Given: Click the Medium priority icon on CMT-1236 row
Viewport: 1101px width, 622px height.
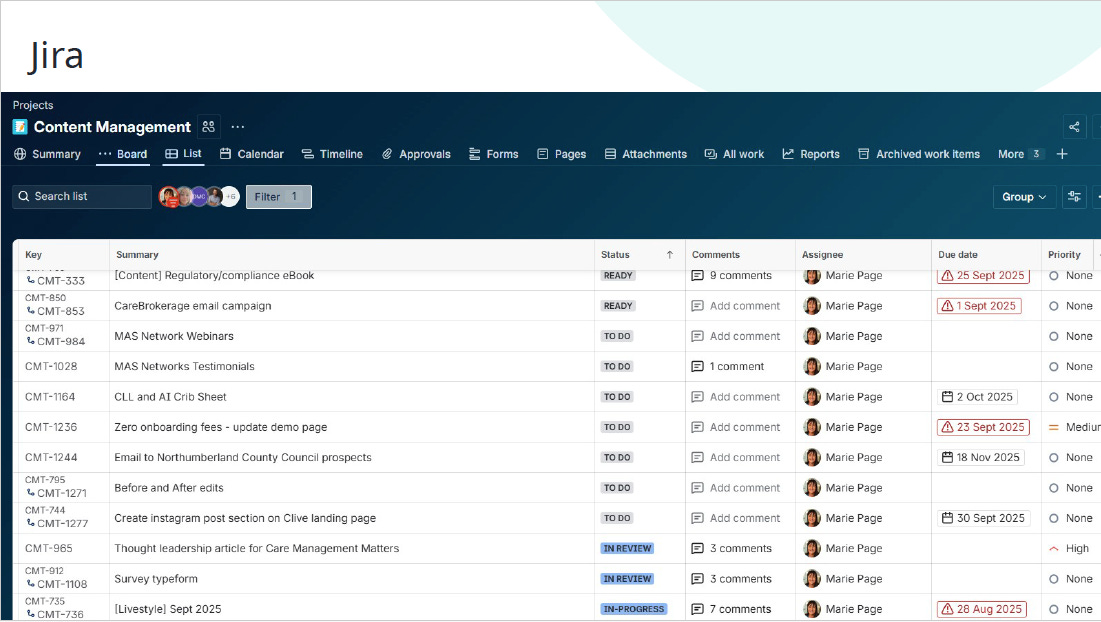Looking at the screenshot, I should 1053,428.
